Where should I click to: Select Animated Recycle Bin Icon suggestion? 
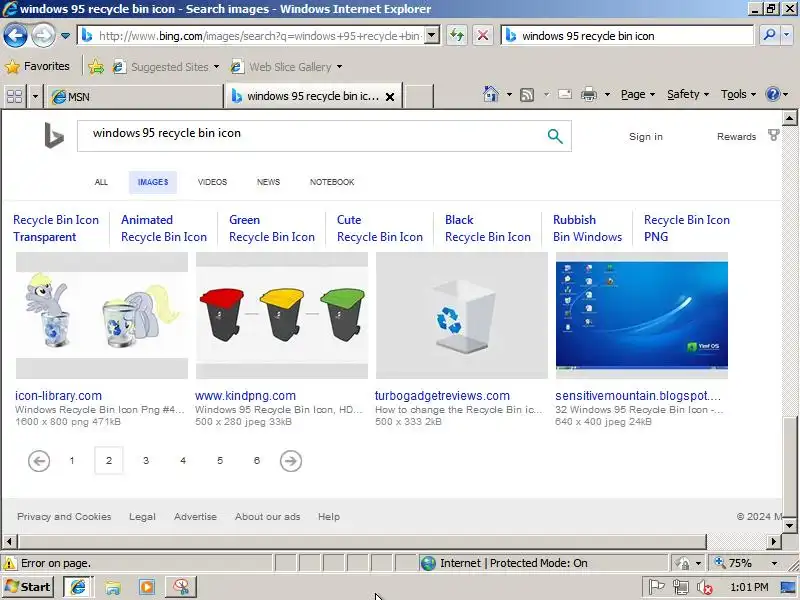point(164,228)
